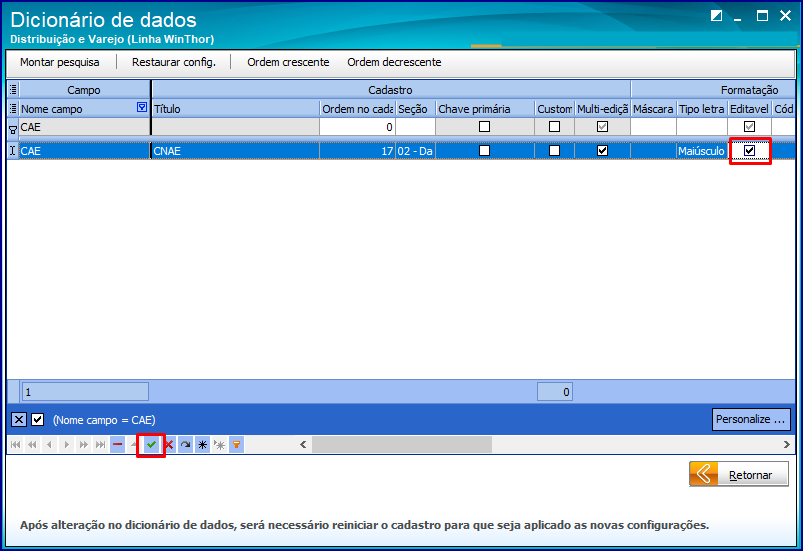This screenshot has width=803, height=551.
Task: Toggle Editavel checkbox in CNAE row
Action: (x=750, y=151)
